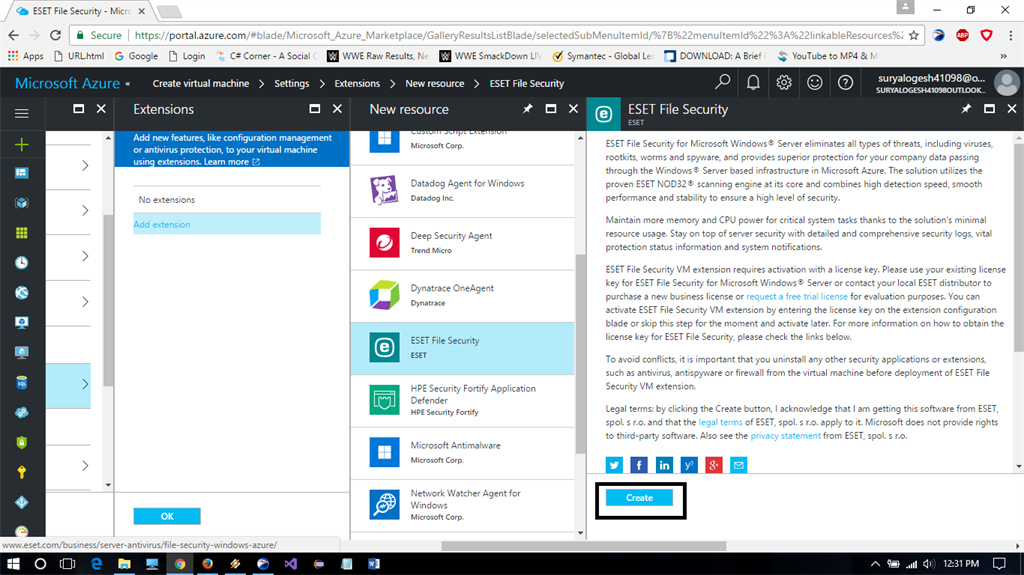The width and height of the screenshot is (1024, 575).
Task: Open the SQL databases sidebar icon
Action: click(x=22, y=383)
